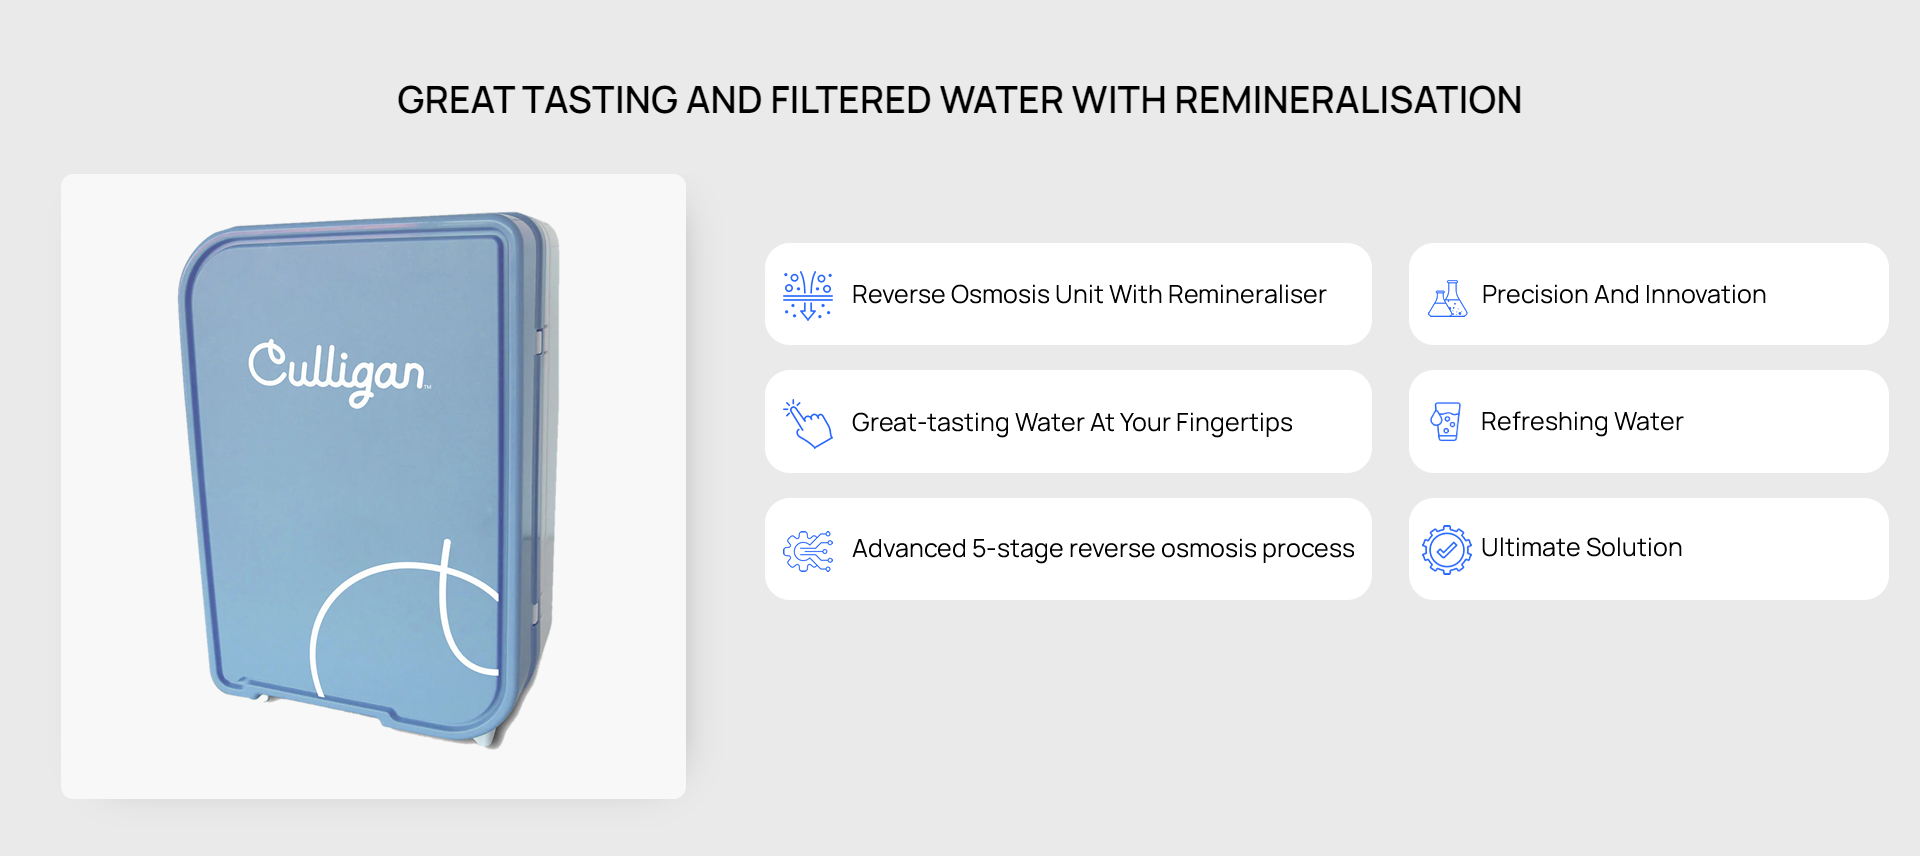Select Reverse Osmosis Unit With Remineraliser card
The height and width of the screenshot is (856, 1920).
(1068, 294)
